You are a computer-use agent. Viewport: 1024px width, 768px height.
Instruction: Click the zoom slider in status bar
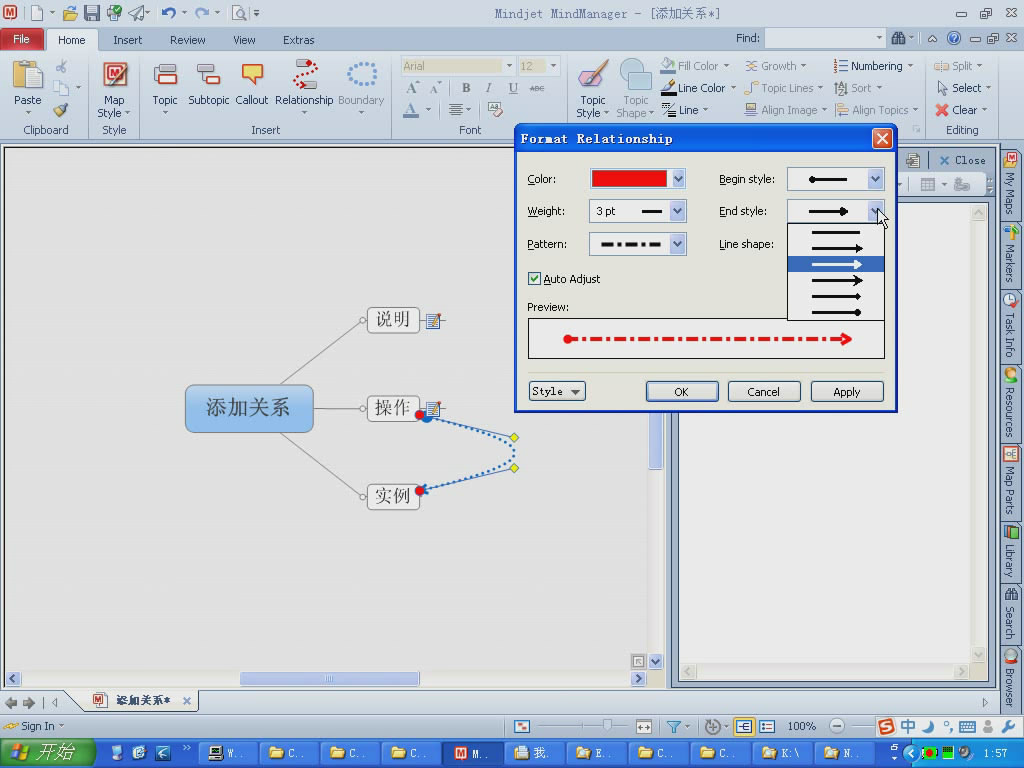607,726
